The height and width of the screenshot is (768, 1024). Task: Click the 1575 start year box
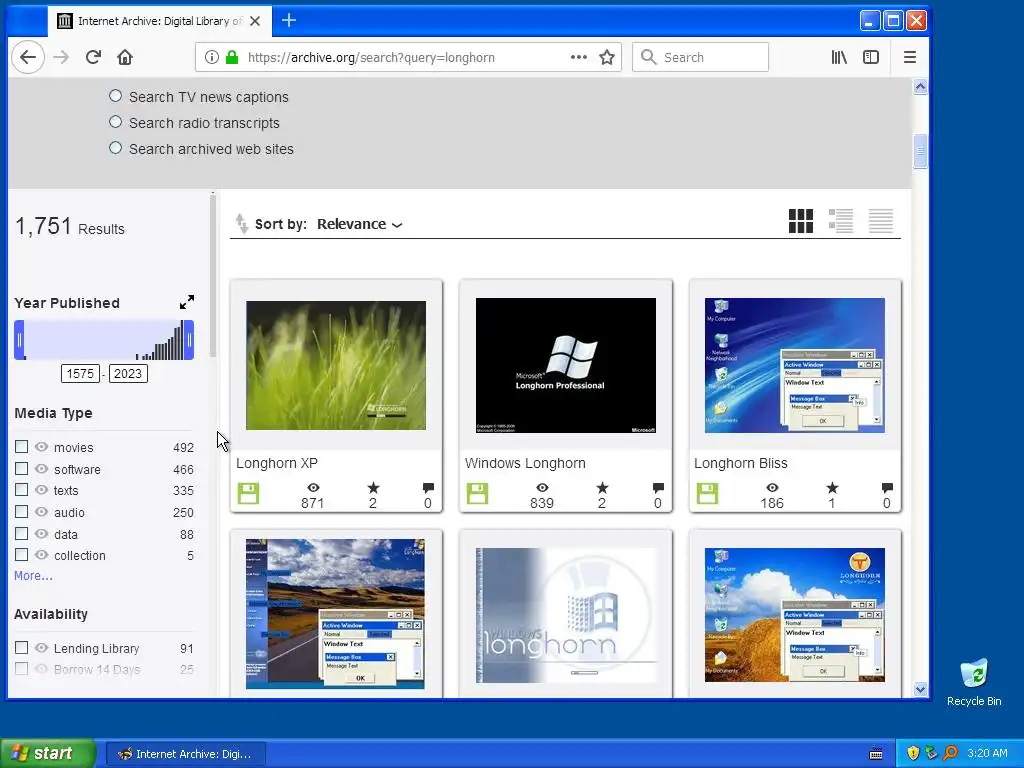[x=80, y=374]
